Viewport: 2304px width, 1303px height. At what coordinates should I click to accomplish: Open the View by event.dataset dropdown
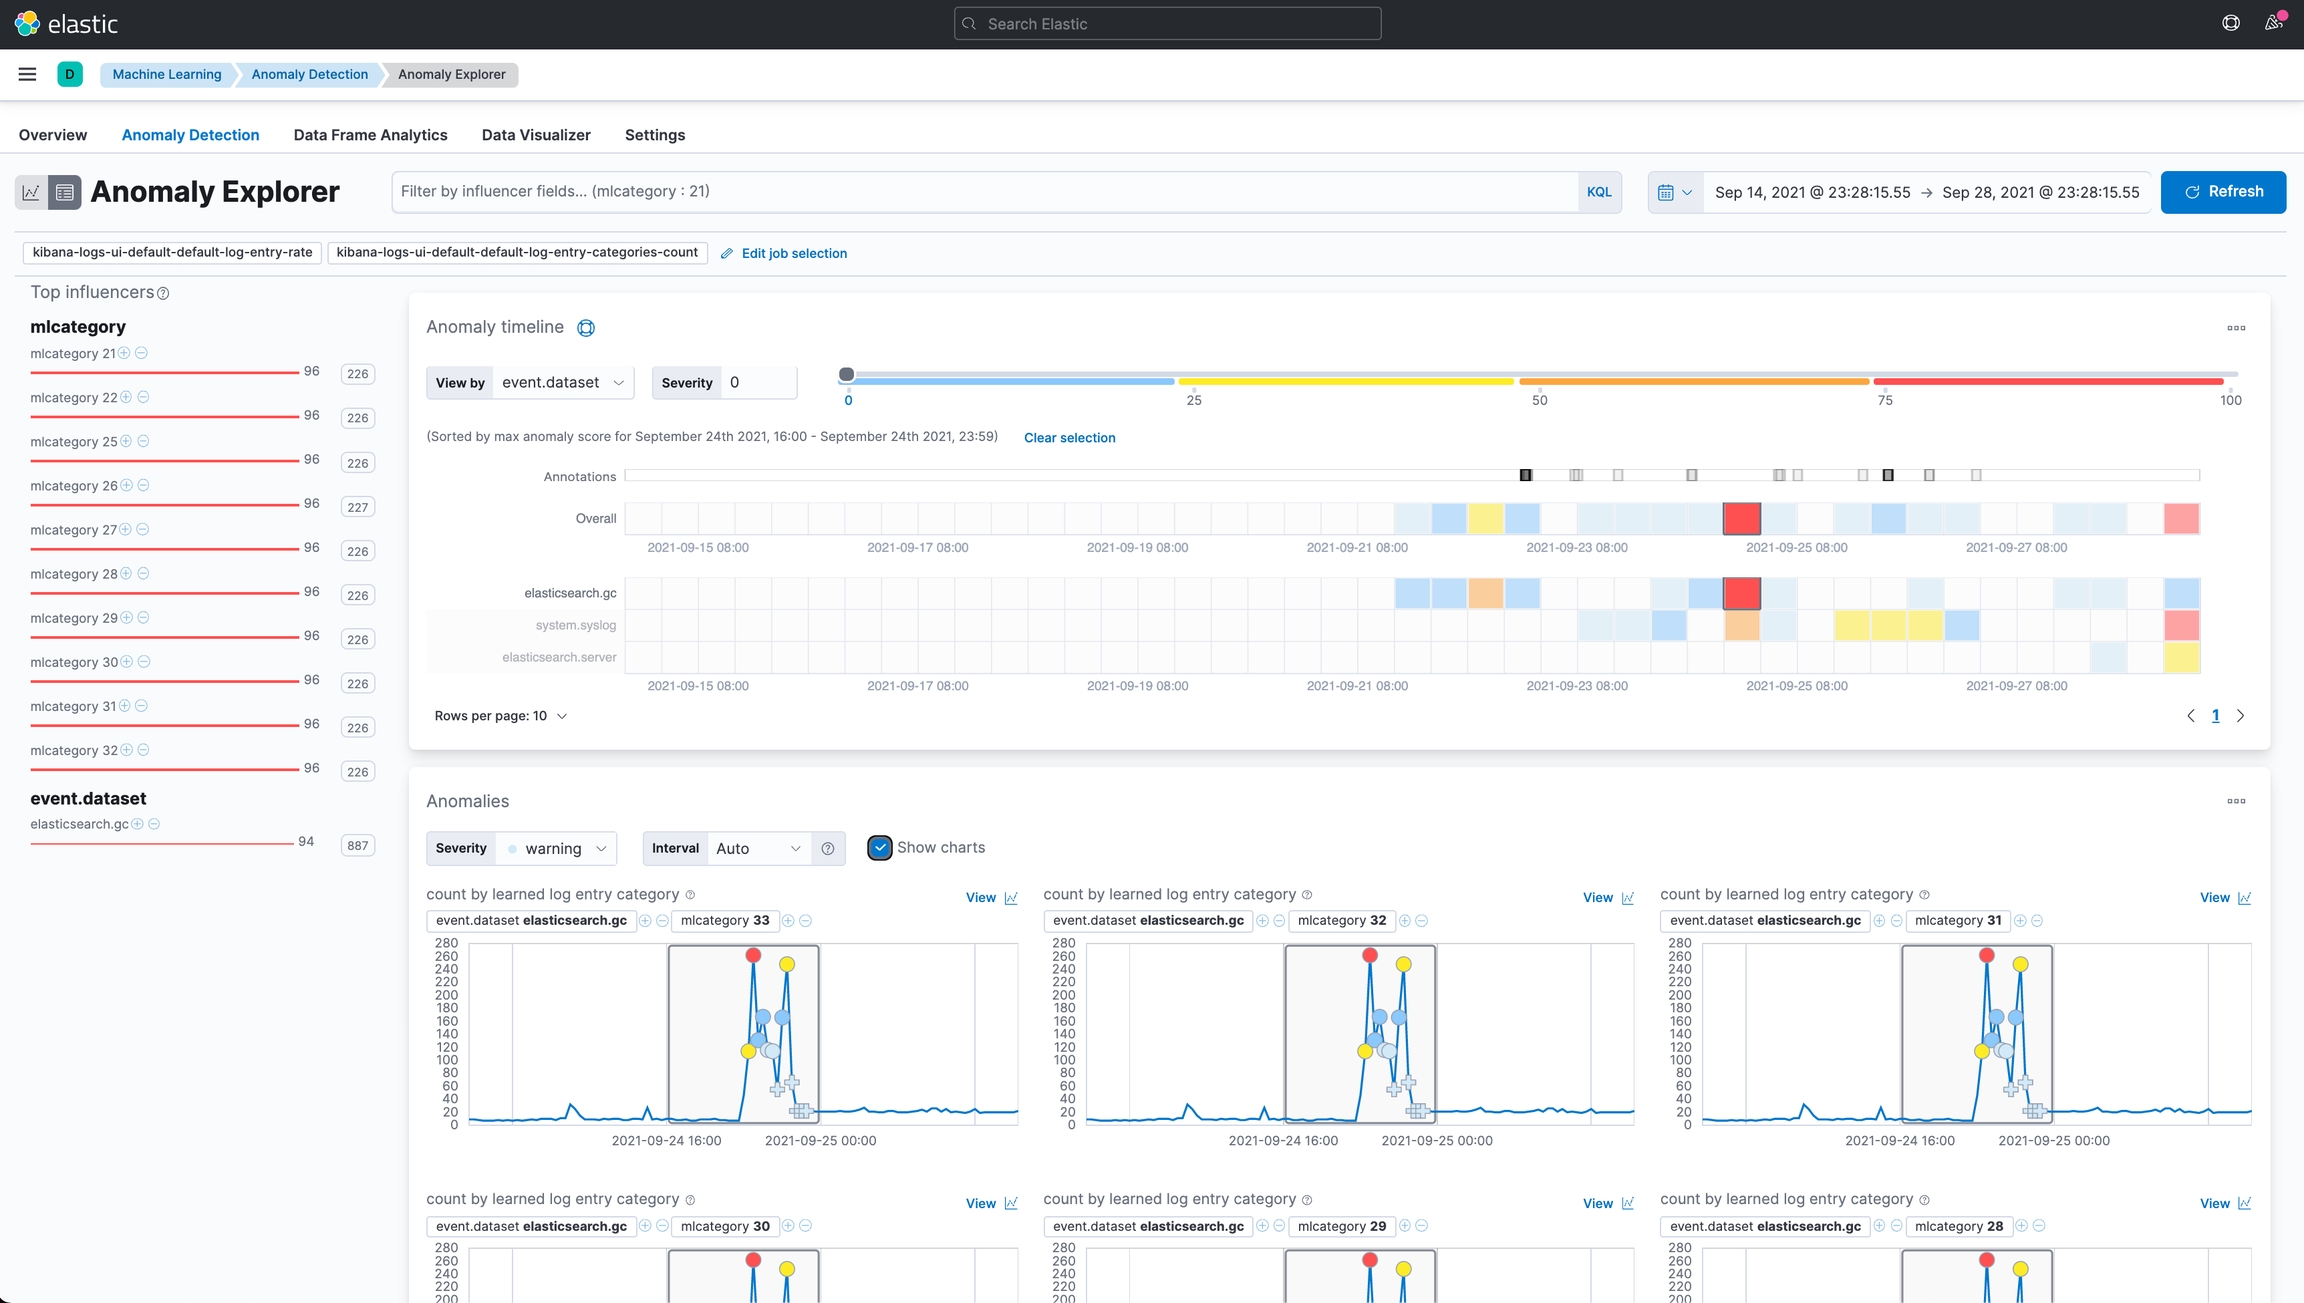tap(563, 382)
